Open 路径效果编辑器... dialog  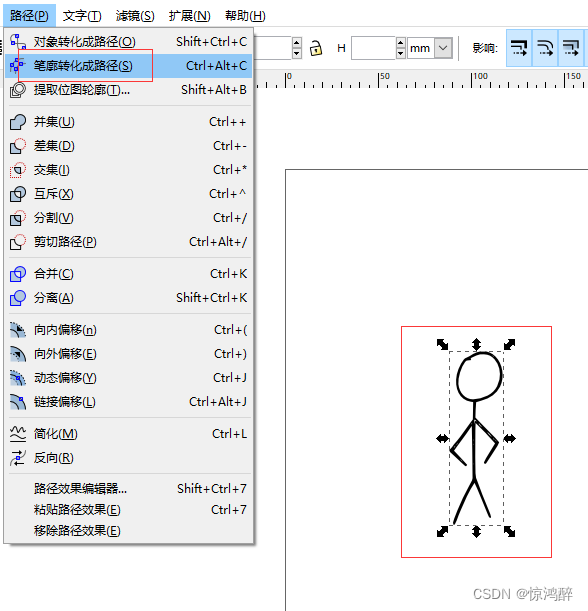click(x=129, y=489)
